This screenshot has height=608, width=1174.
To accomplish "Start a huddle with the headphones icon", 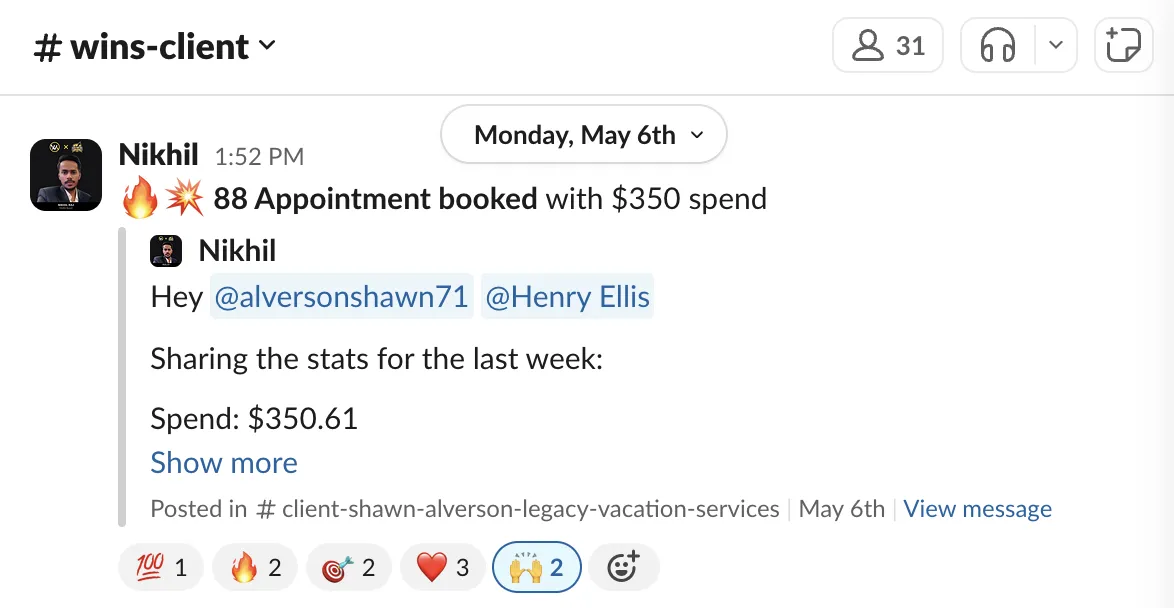I will 997,46.
